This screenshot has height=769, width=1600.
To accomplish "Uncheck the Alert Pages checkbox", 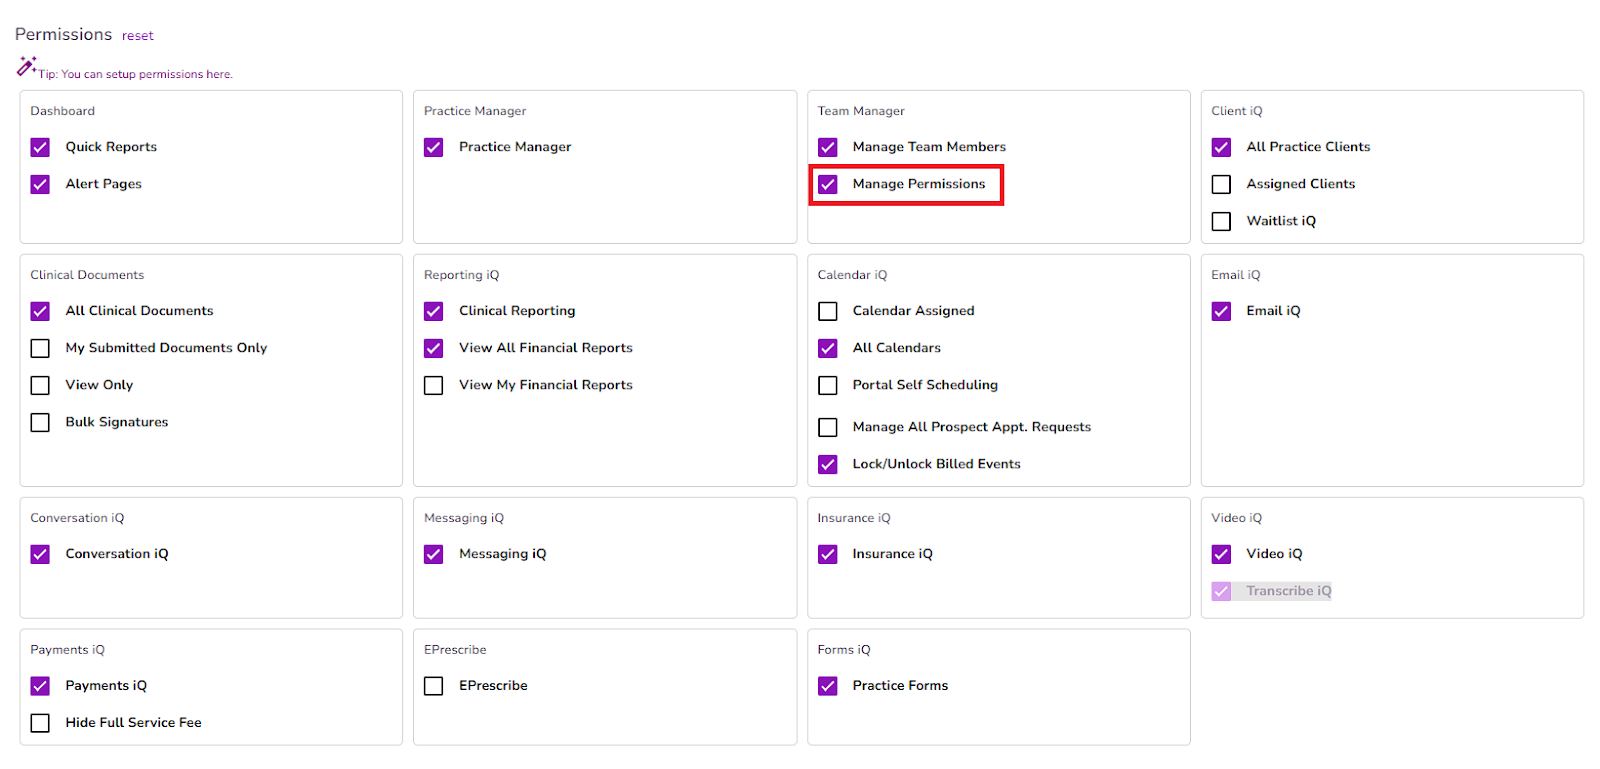I will [x=40, y=184].
